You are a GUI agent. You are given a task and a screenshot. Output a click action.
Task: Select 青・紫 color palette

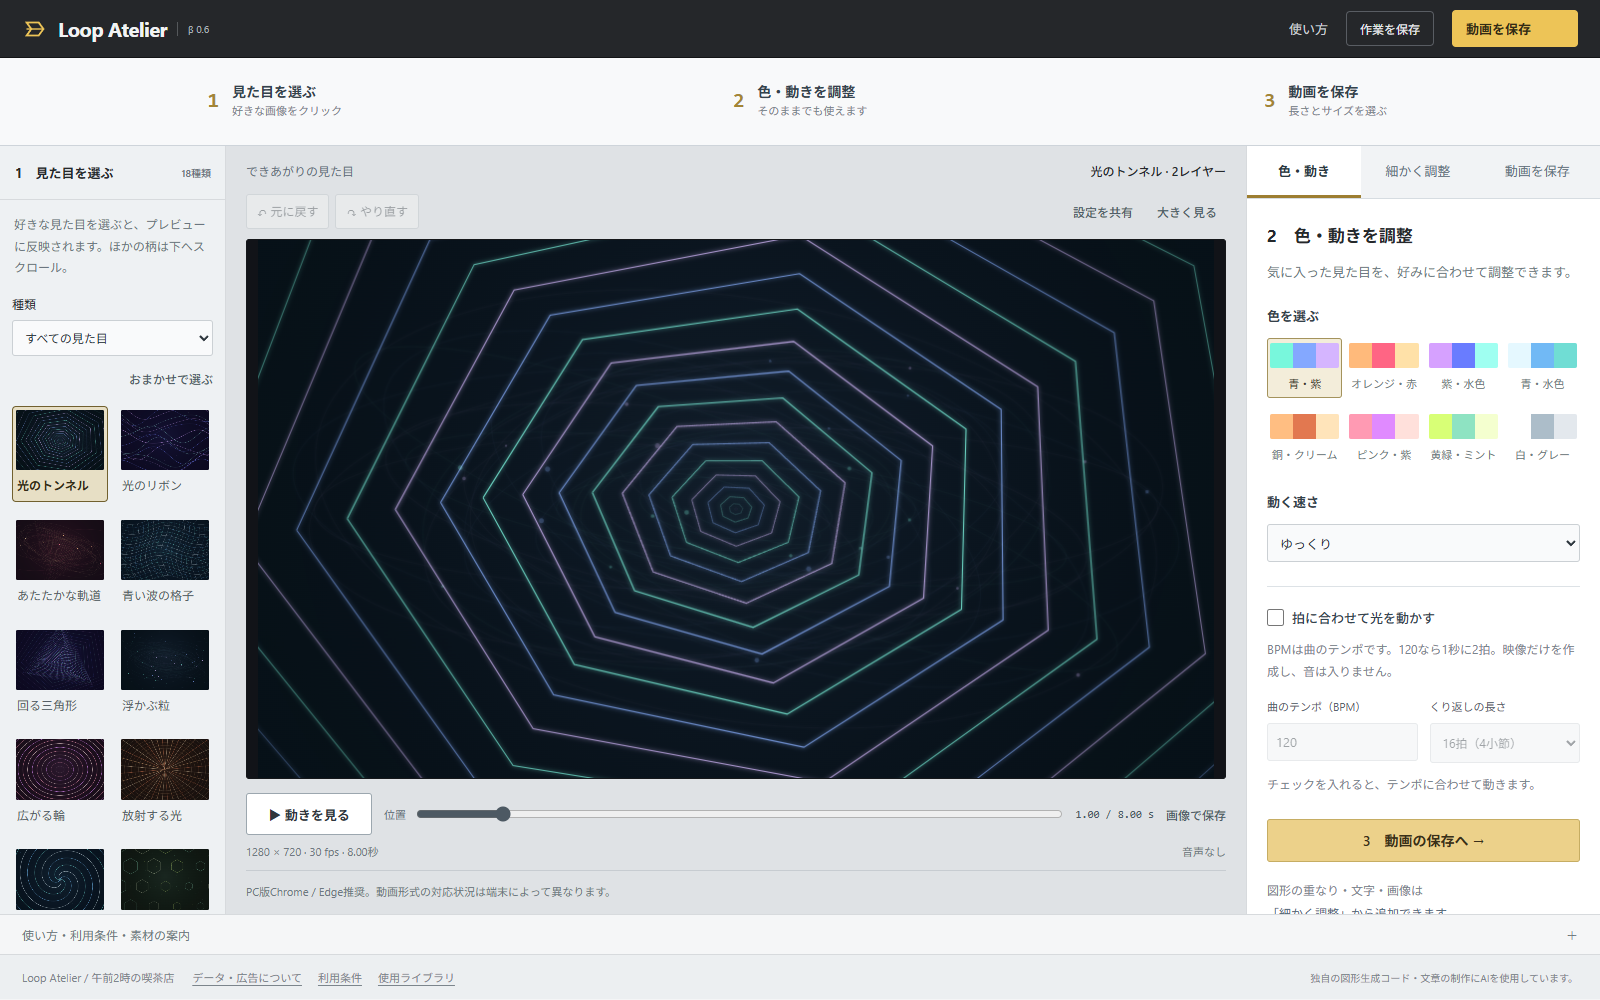[x=1304, y=367]
